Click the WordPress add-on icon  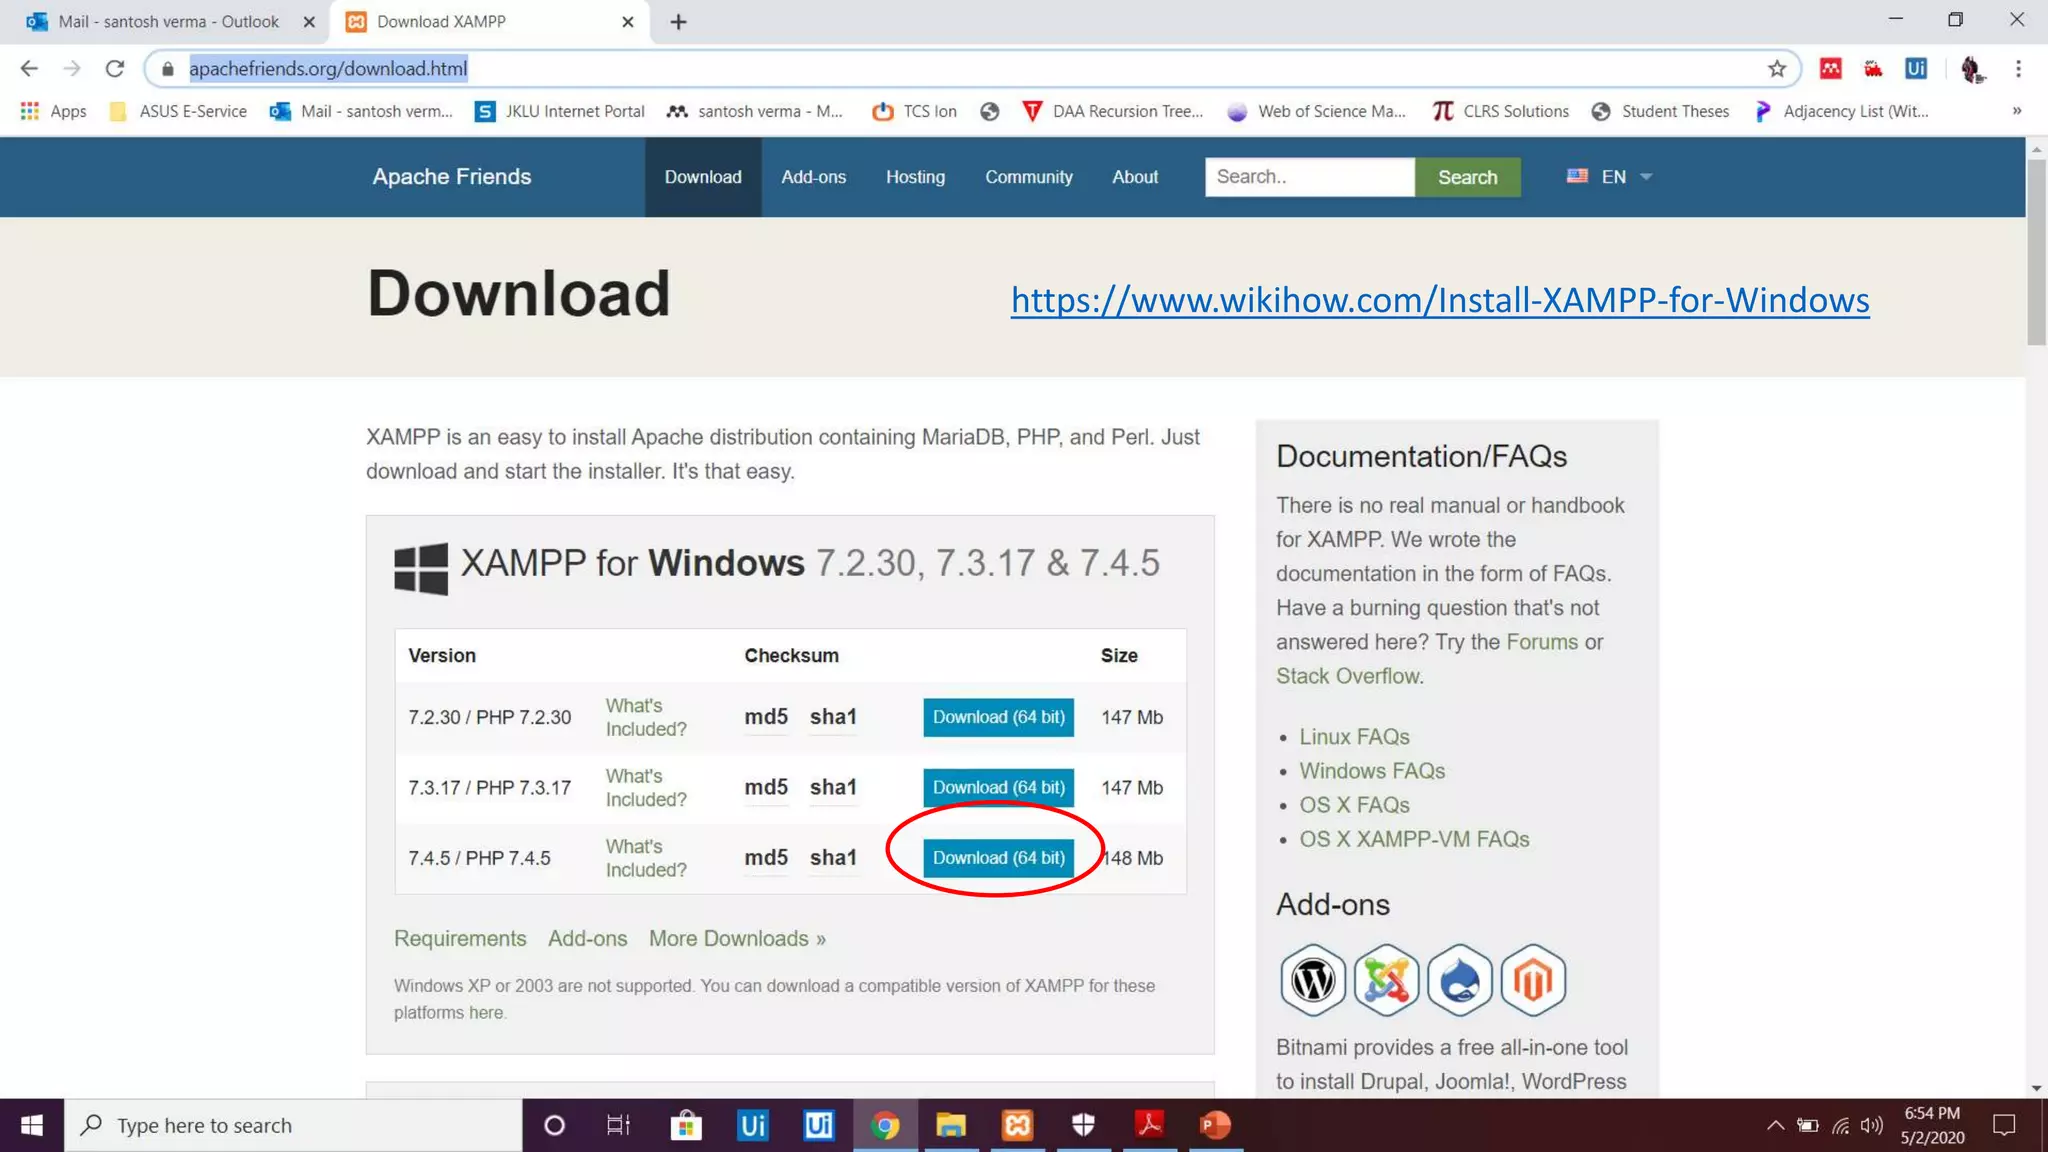1312,980
